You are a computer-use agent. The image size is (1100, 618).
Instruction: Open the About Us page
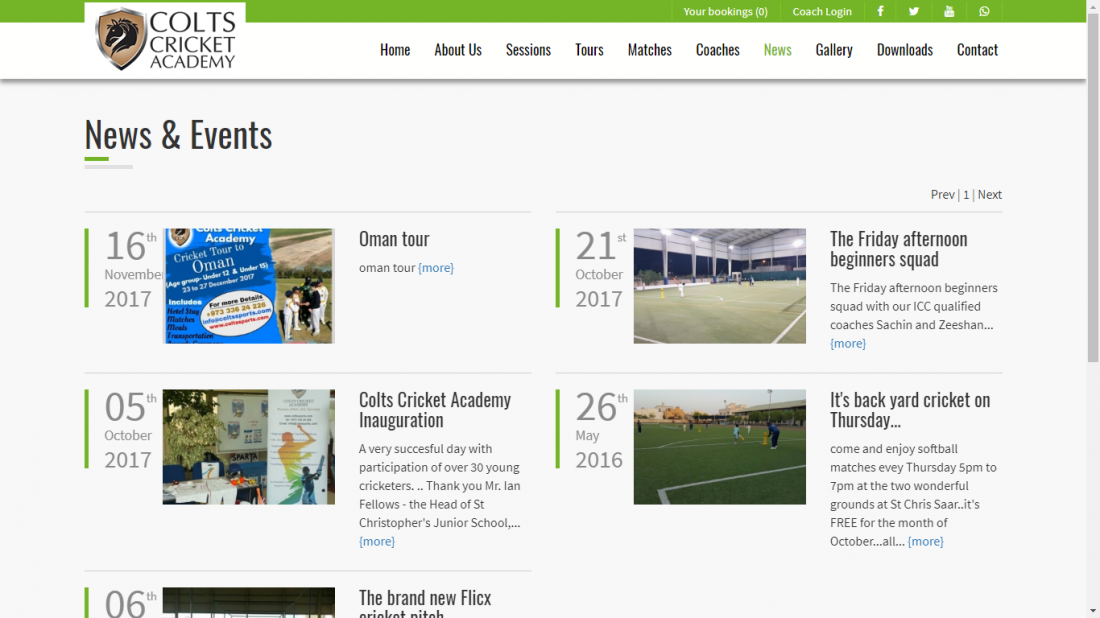457,50
